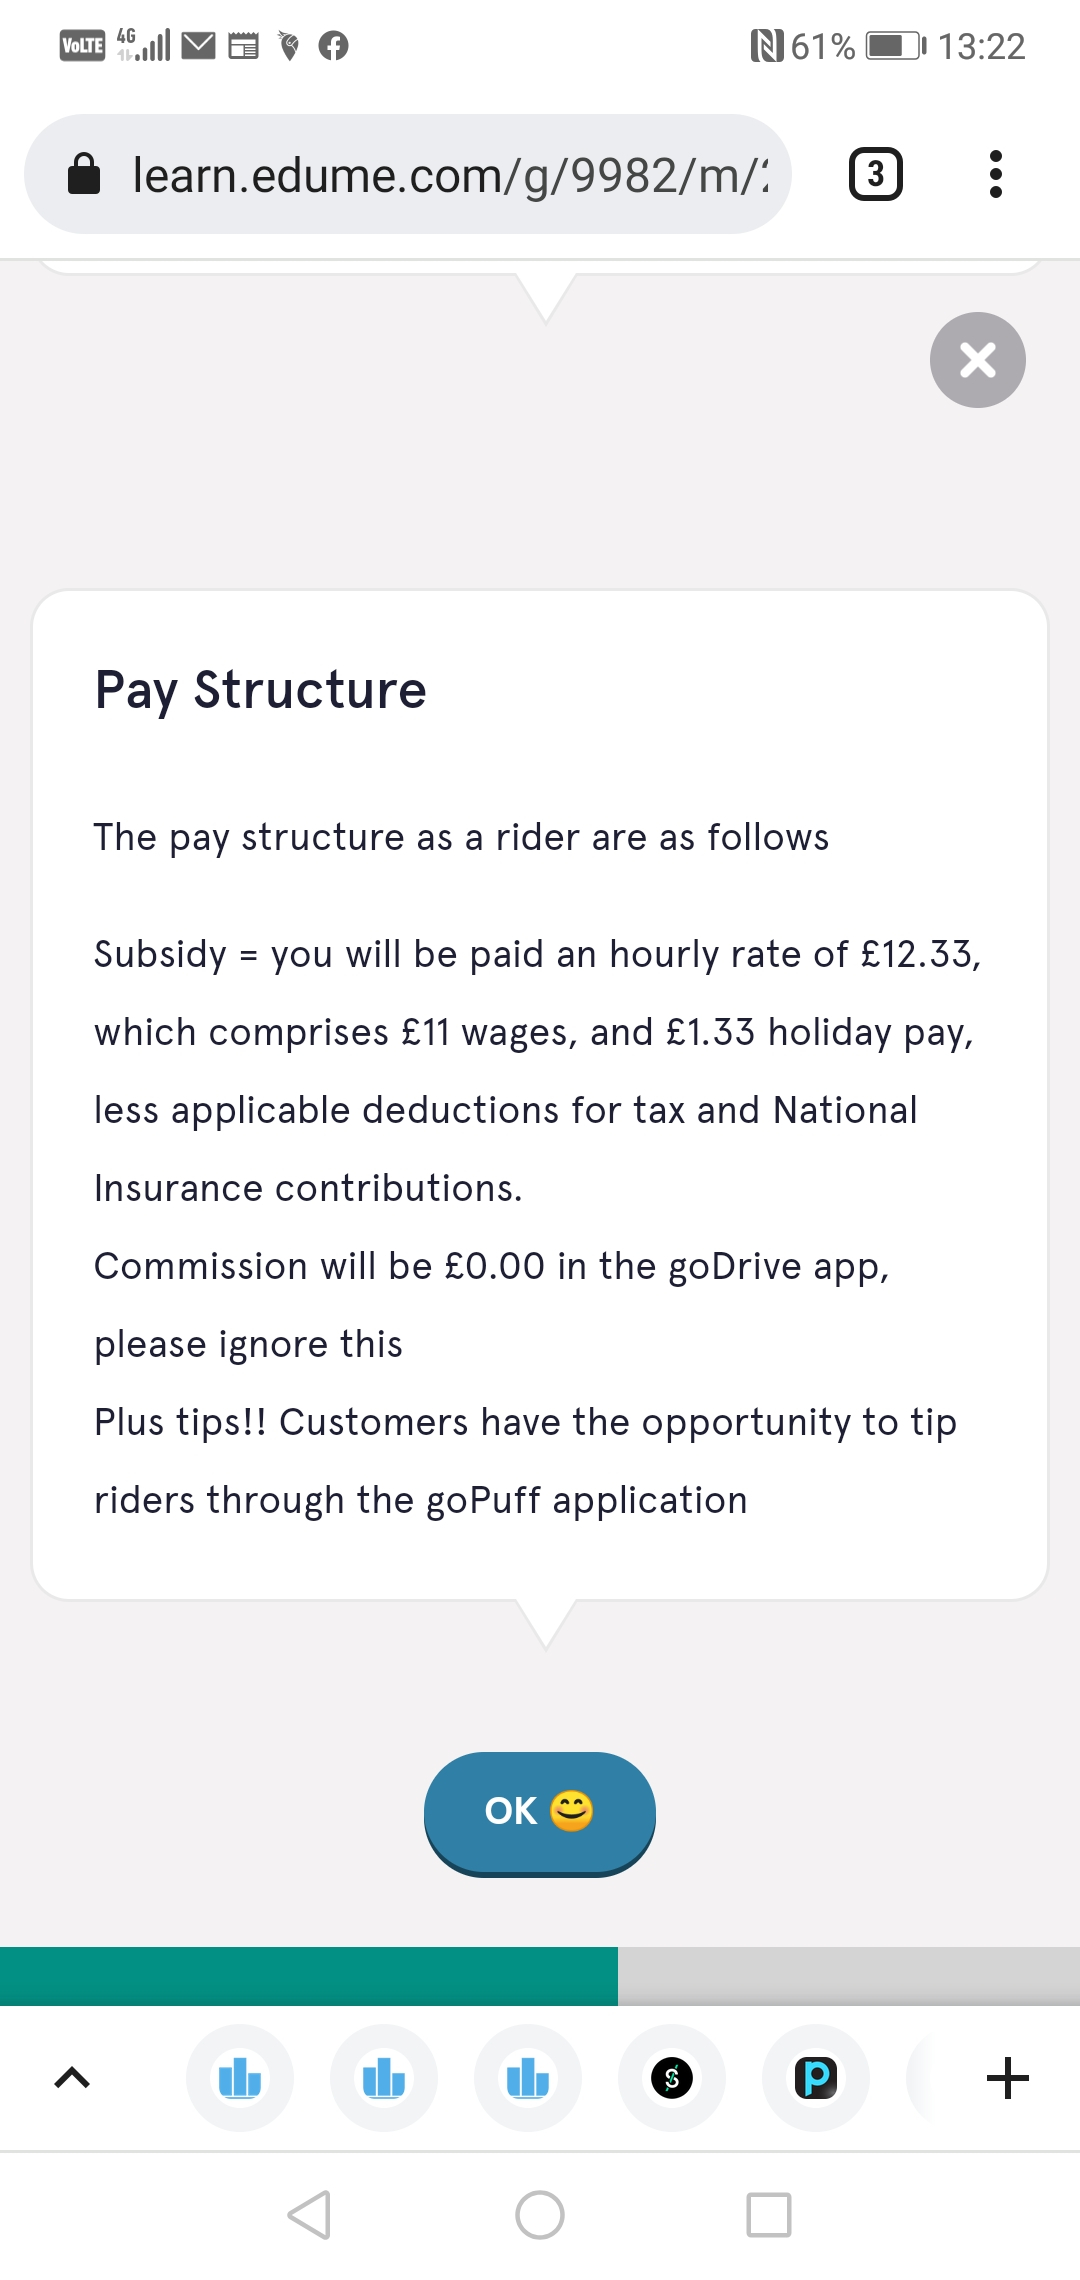
Task: Tap the learn.edume.com address bar
Action: click(x=450, y=175)
